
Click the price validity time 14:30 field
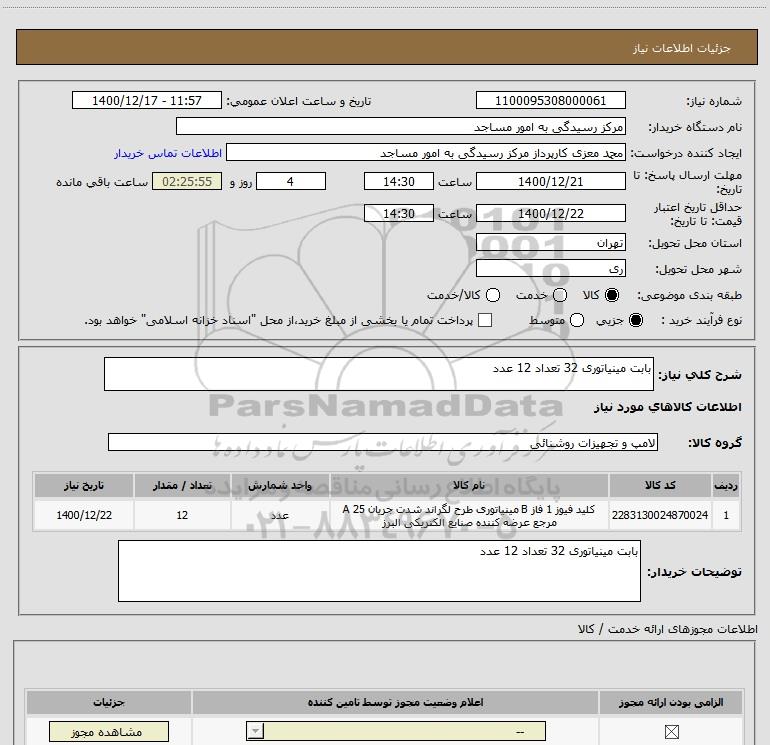point(399,214)
